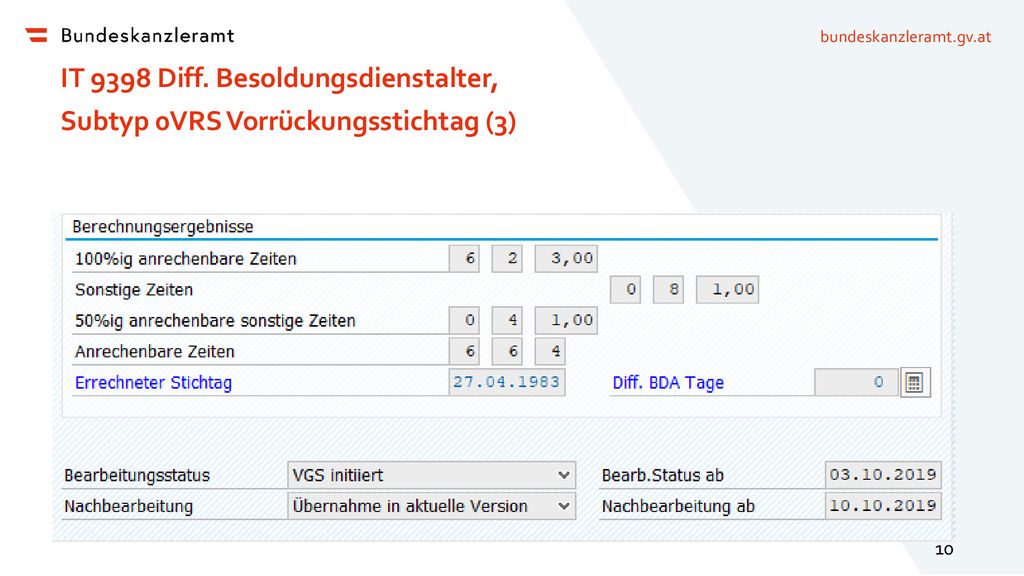Click the Anrechenbare Zeiten days field showing 4
This screenshot has height=576, width=1024.
click(550, 351)
